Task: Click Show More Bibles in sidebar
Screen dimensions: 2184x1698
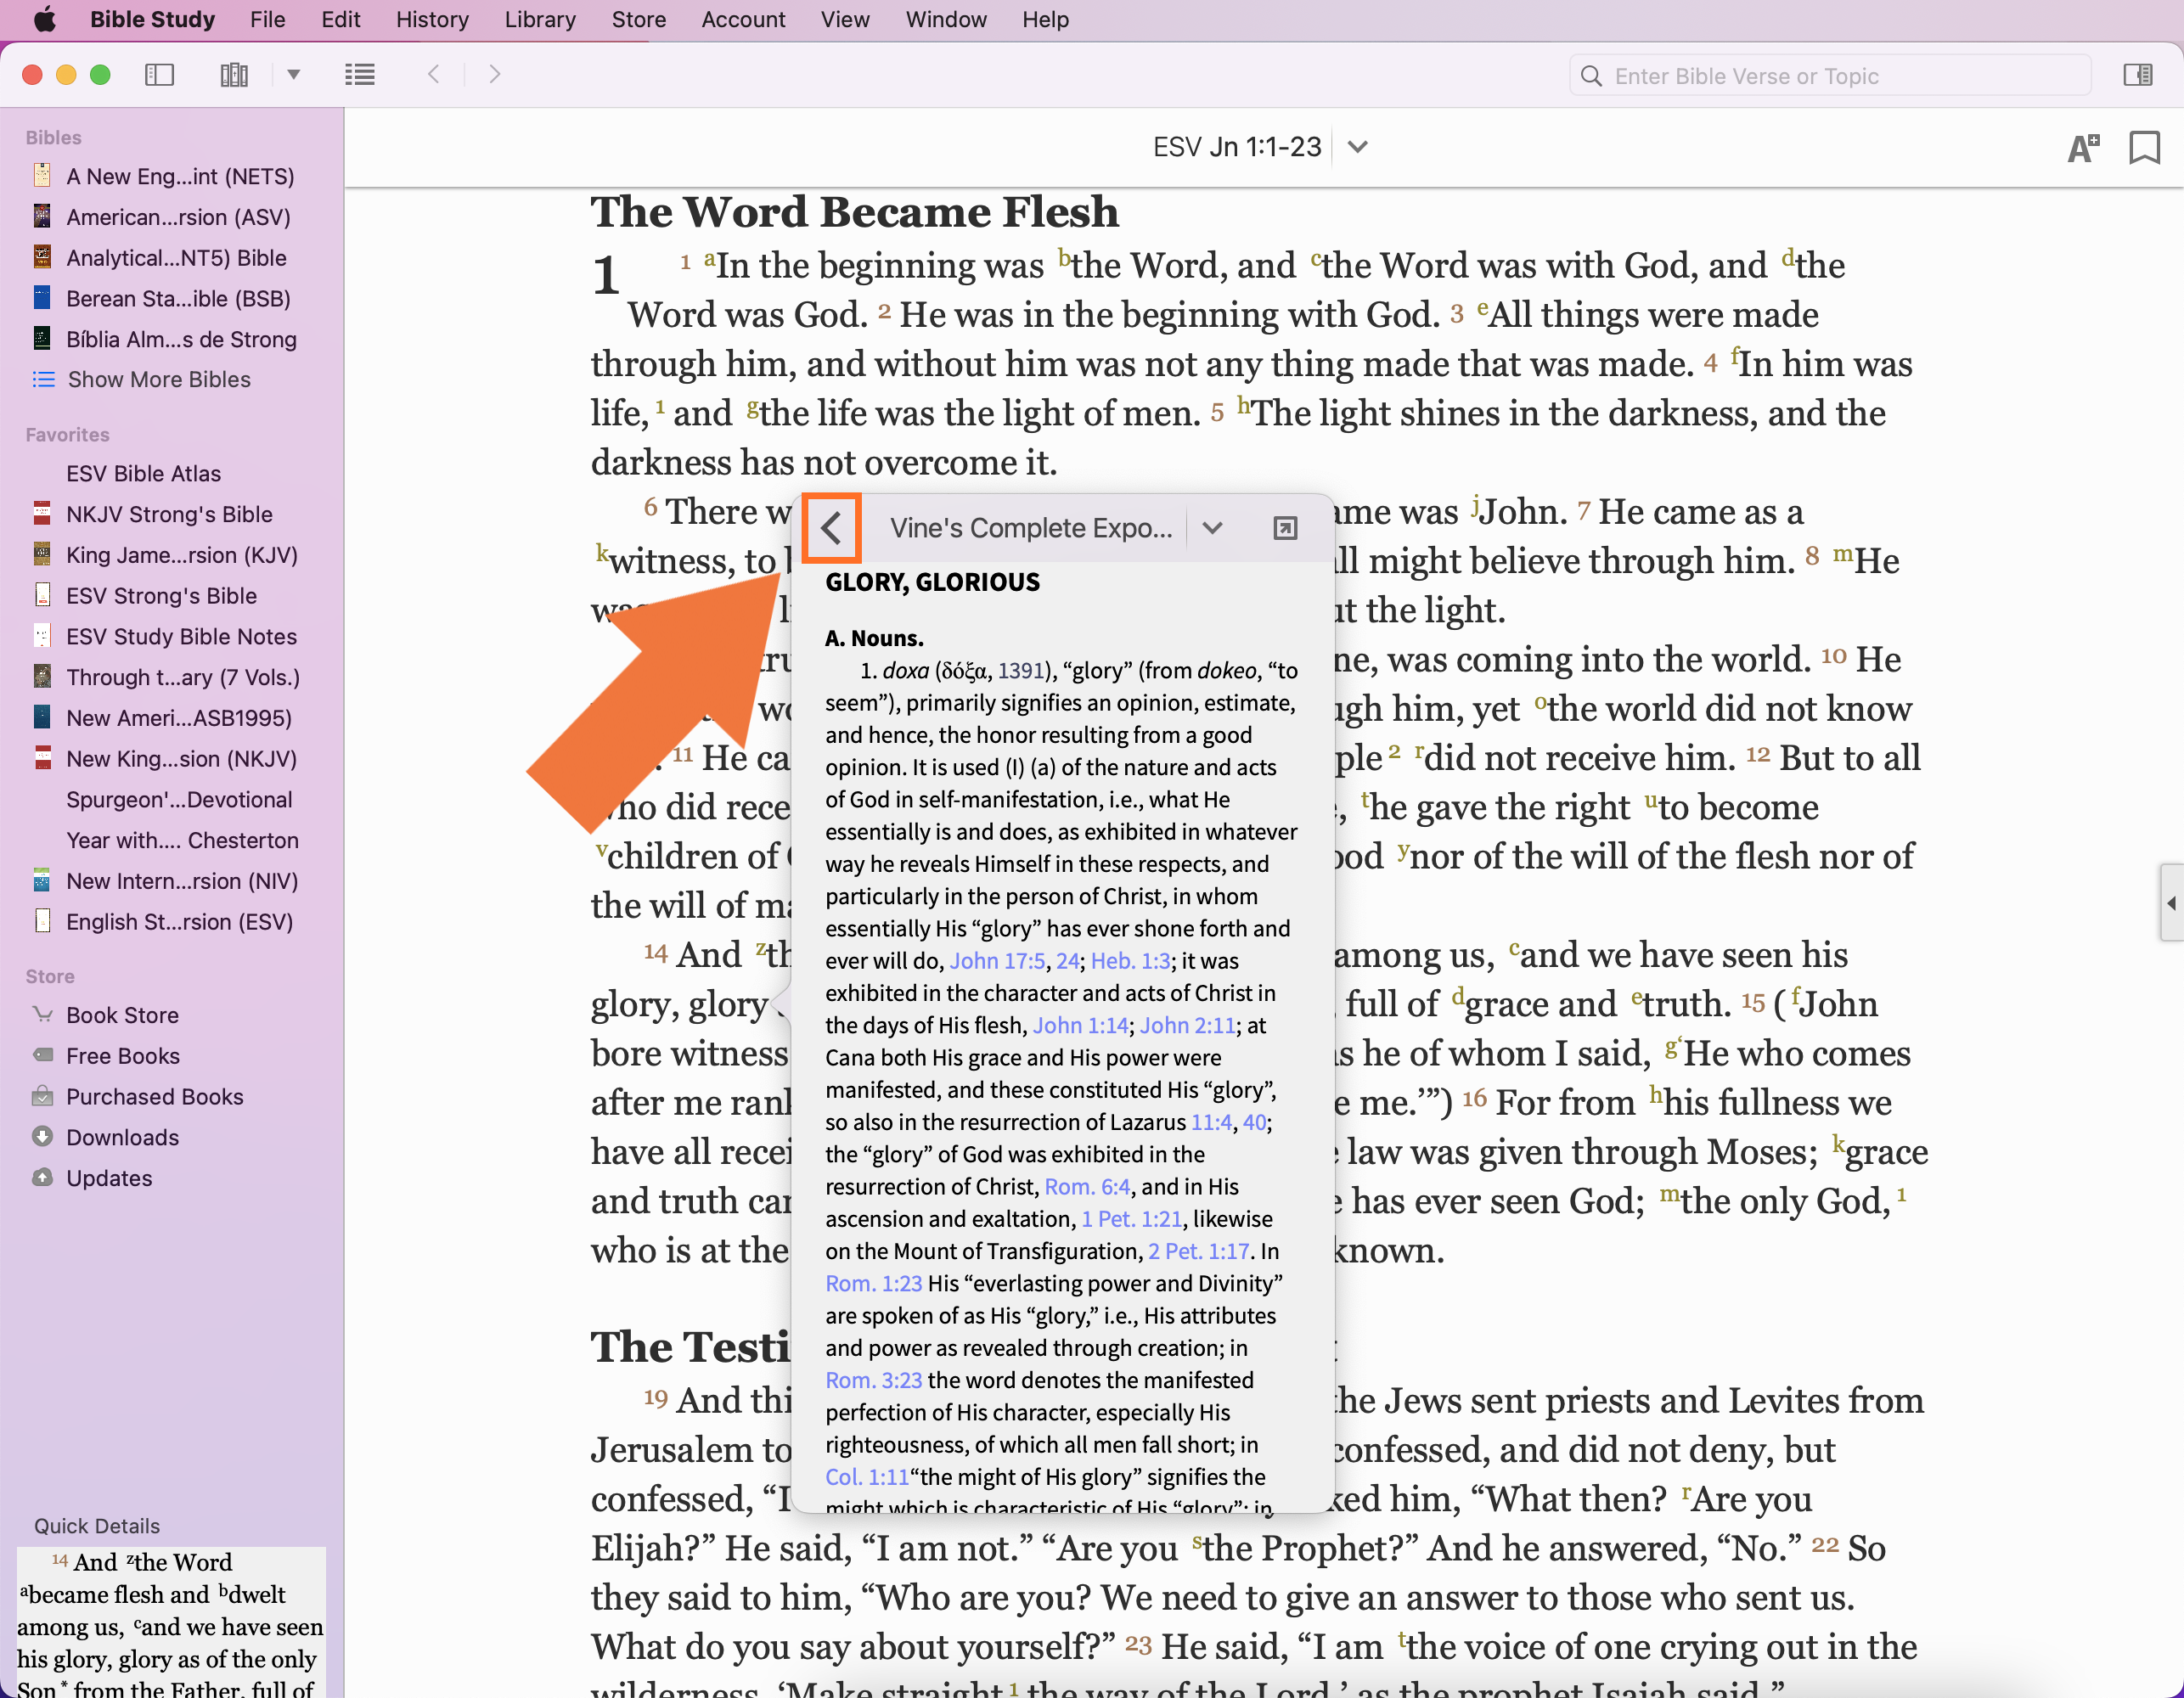Action: pyautogui.click(x=159, y=379)
